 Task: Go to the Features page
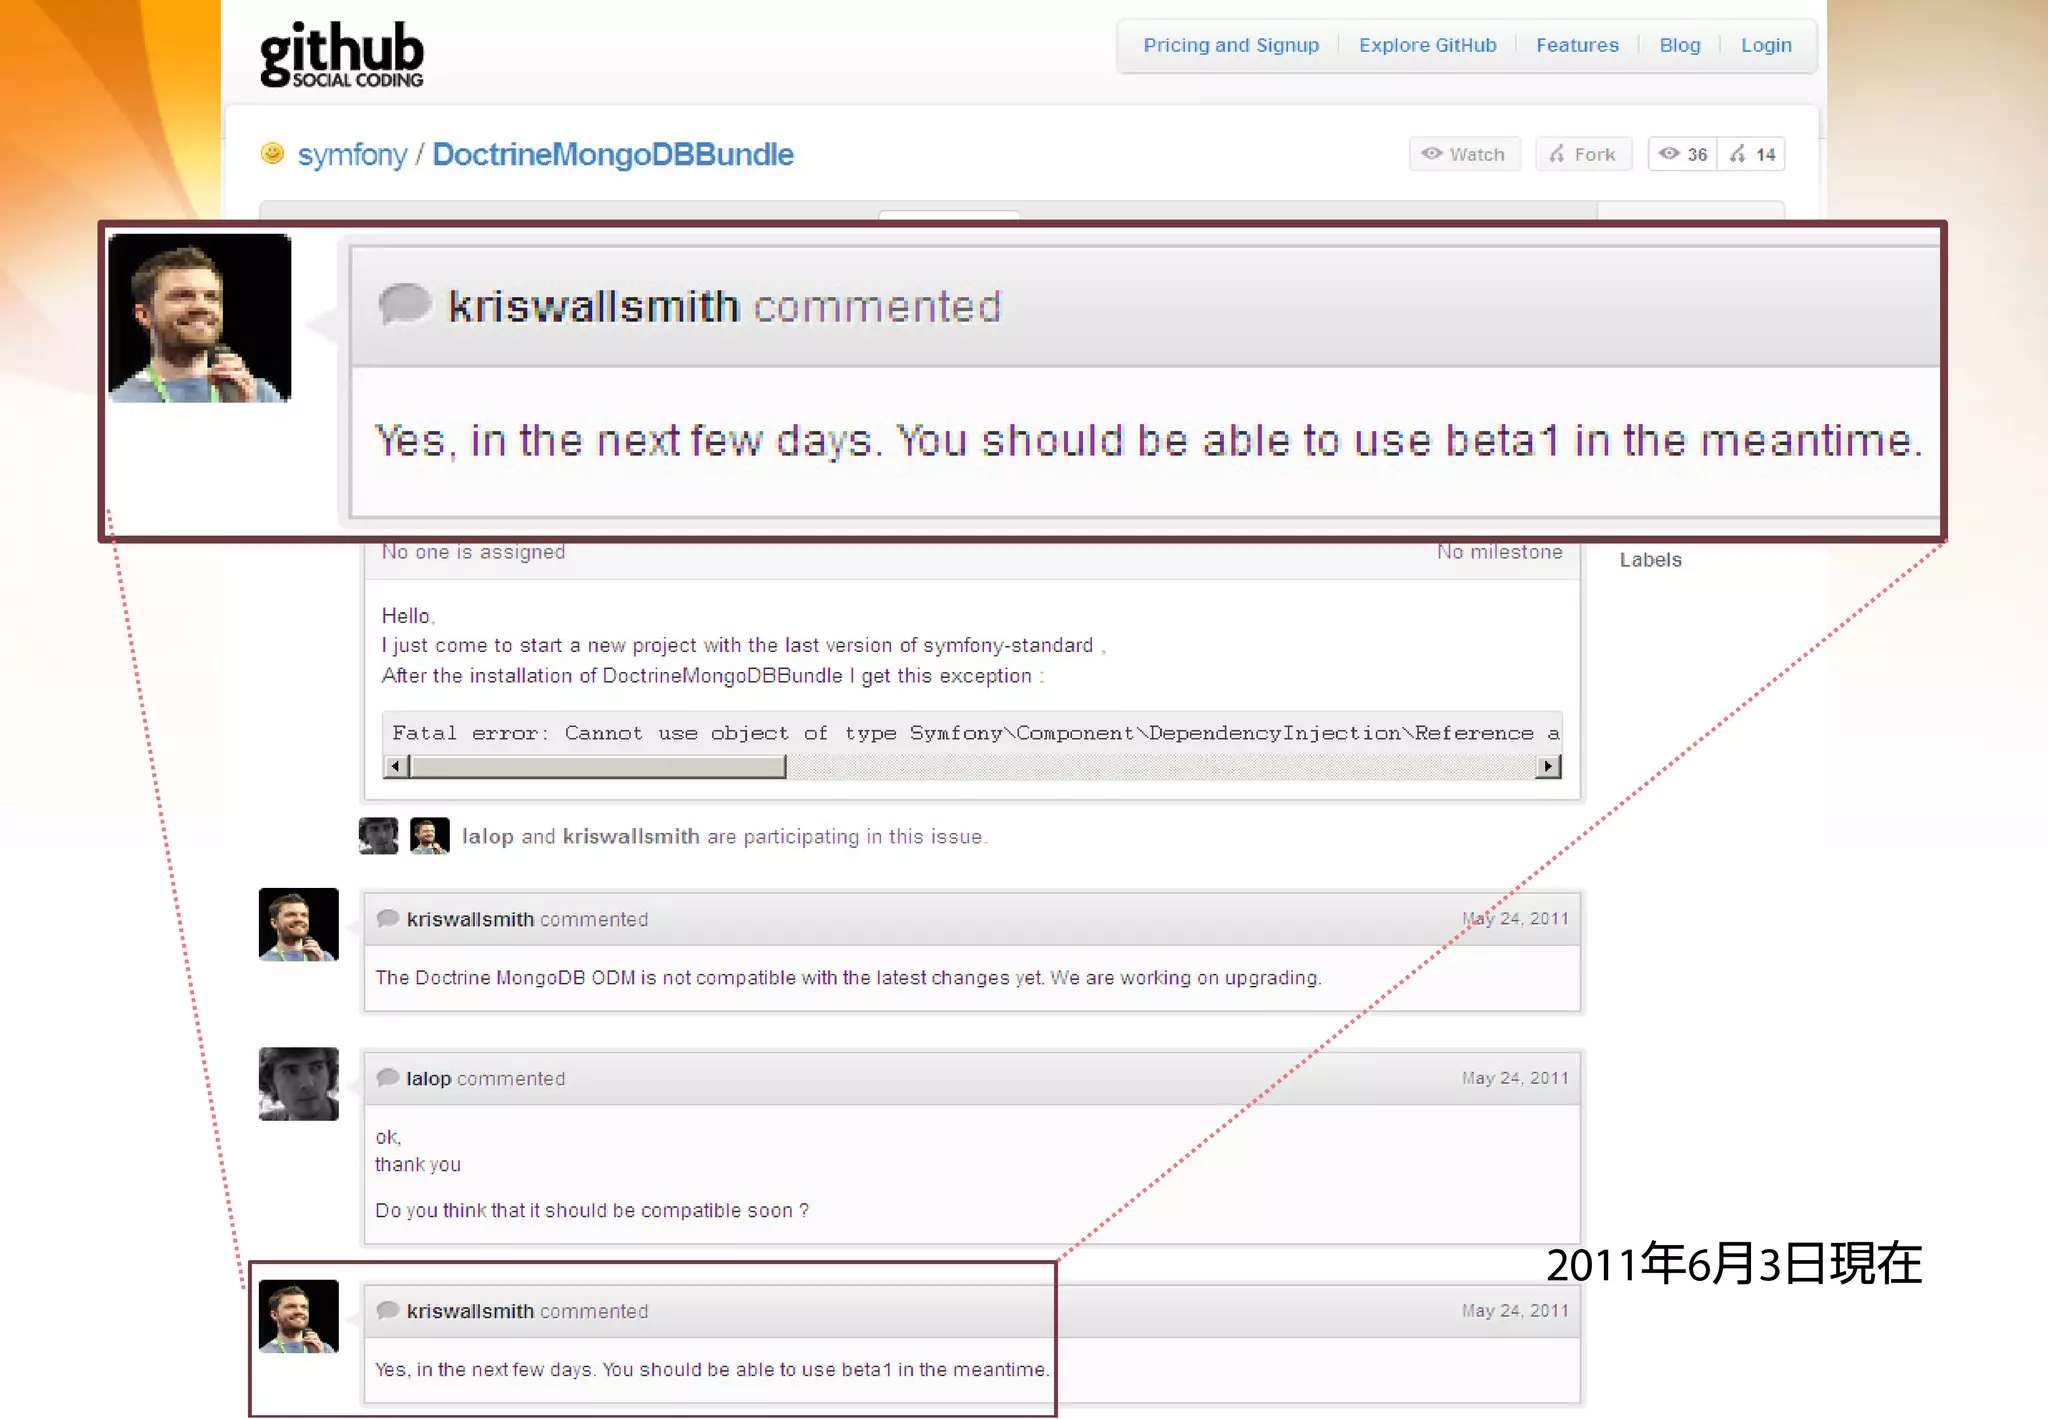pyautogui.click(x=1577, y=45)
